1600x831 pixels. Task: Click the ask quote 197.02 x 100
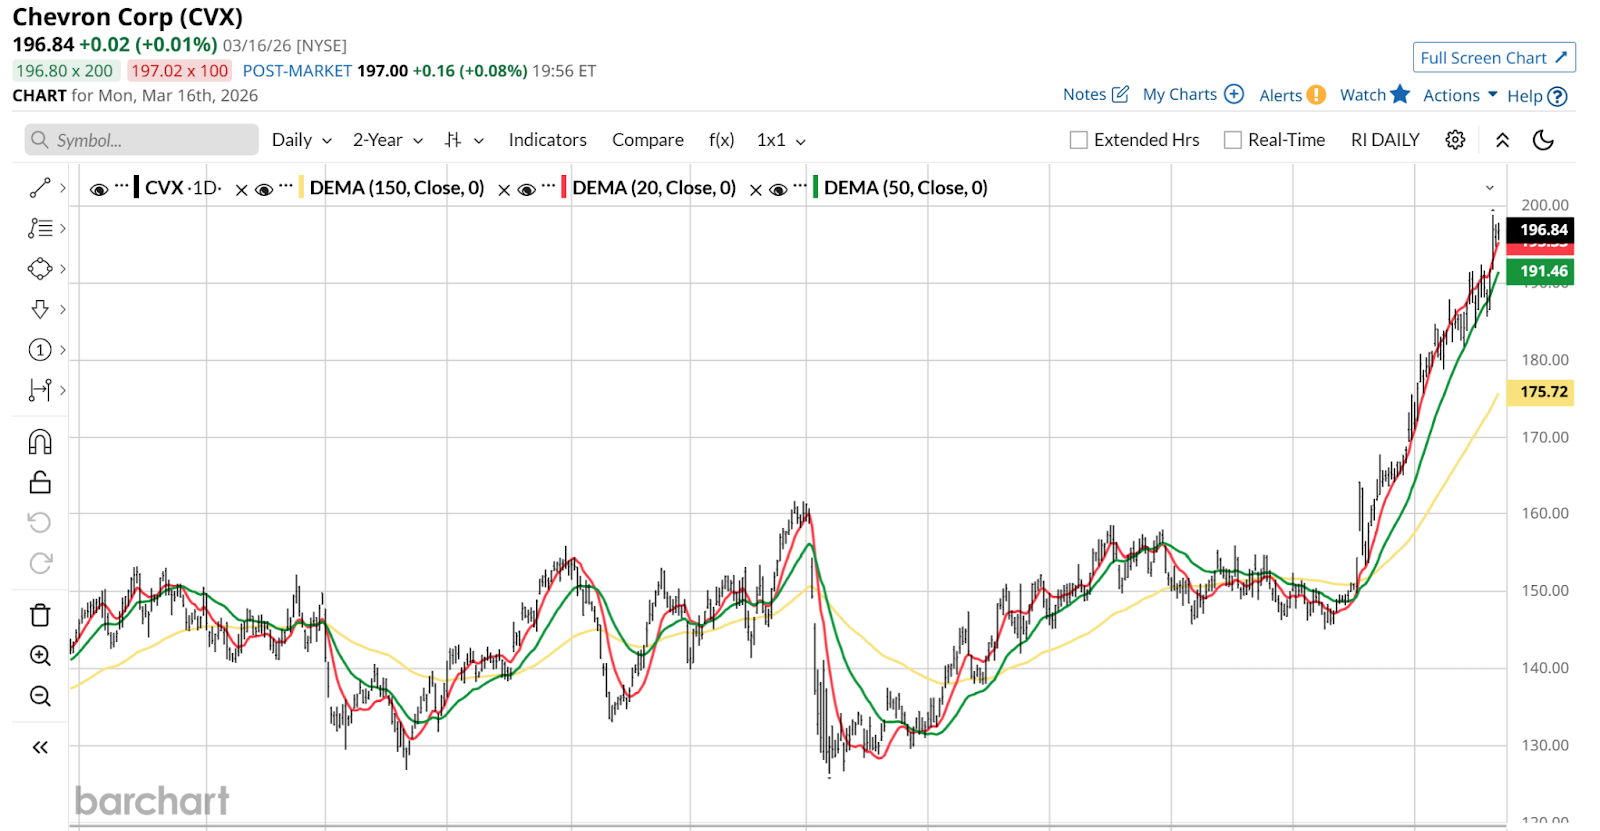point(180,71)
